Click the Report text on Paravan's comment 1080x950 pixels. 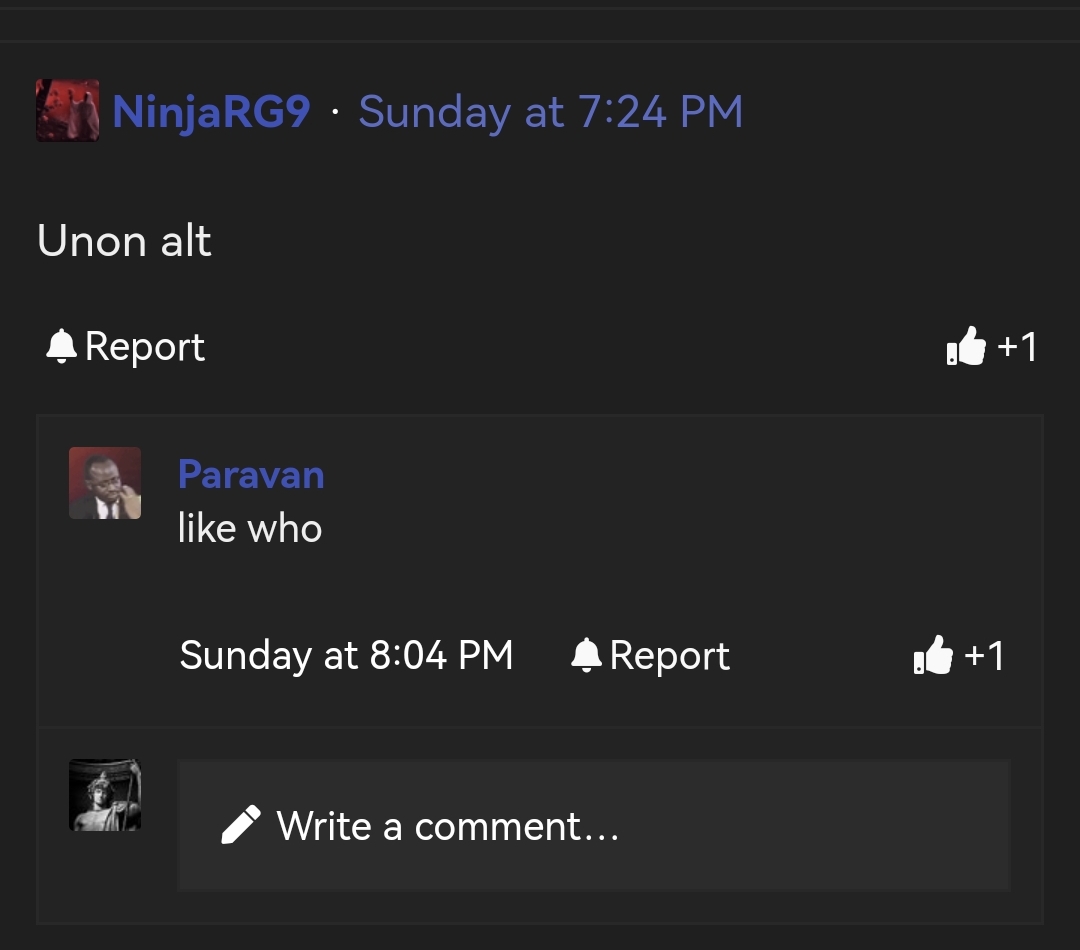(669, 656)
